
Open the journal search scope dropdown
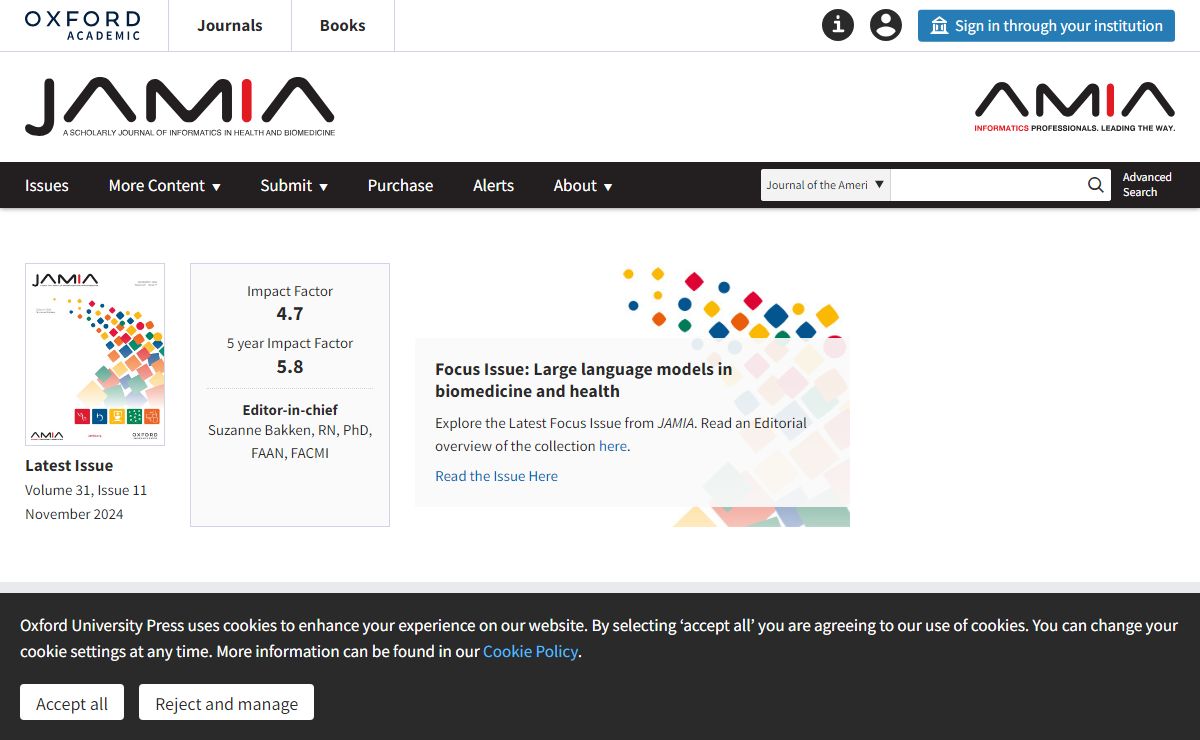pos(826,185)
